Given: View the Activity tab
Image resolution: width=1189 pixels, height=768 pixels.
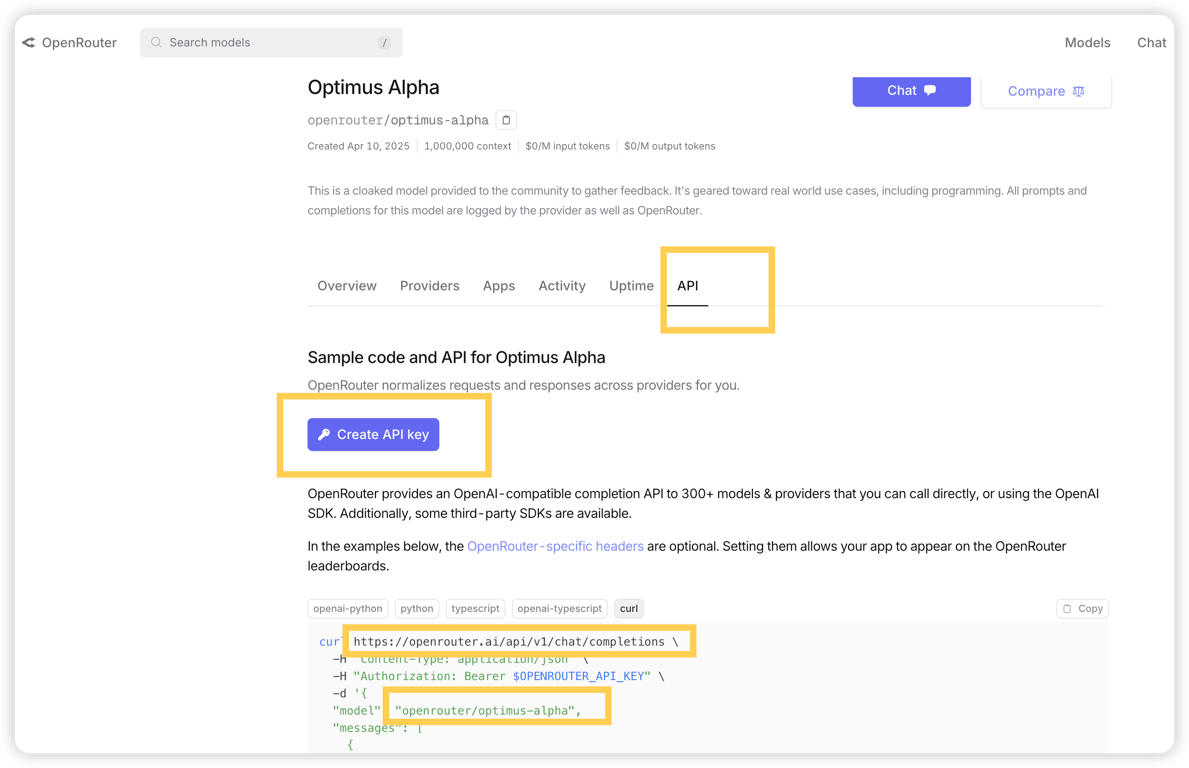Looking at the screenshot, I should coord(562,286).
